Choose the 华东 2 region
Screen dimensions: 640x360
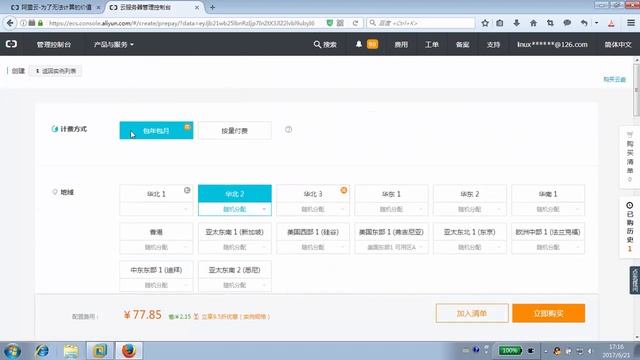pyautogui.click(x=470, y=193)
